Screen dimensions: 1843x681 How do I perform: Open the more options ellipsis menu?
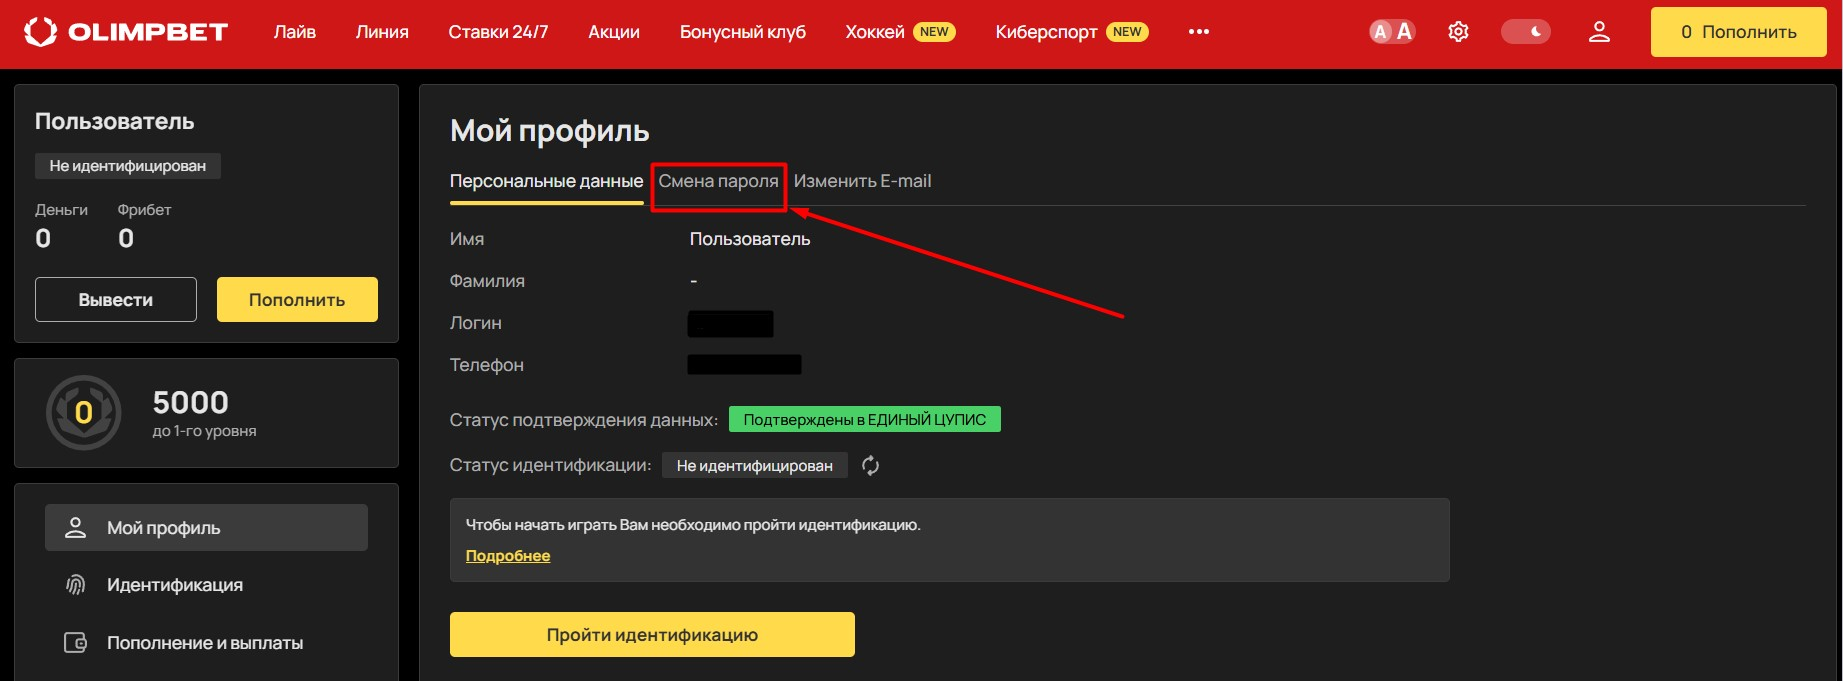(1199, 32)
